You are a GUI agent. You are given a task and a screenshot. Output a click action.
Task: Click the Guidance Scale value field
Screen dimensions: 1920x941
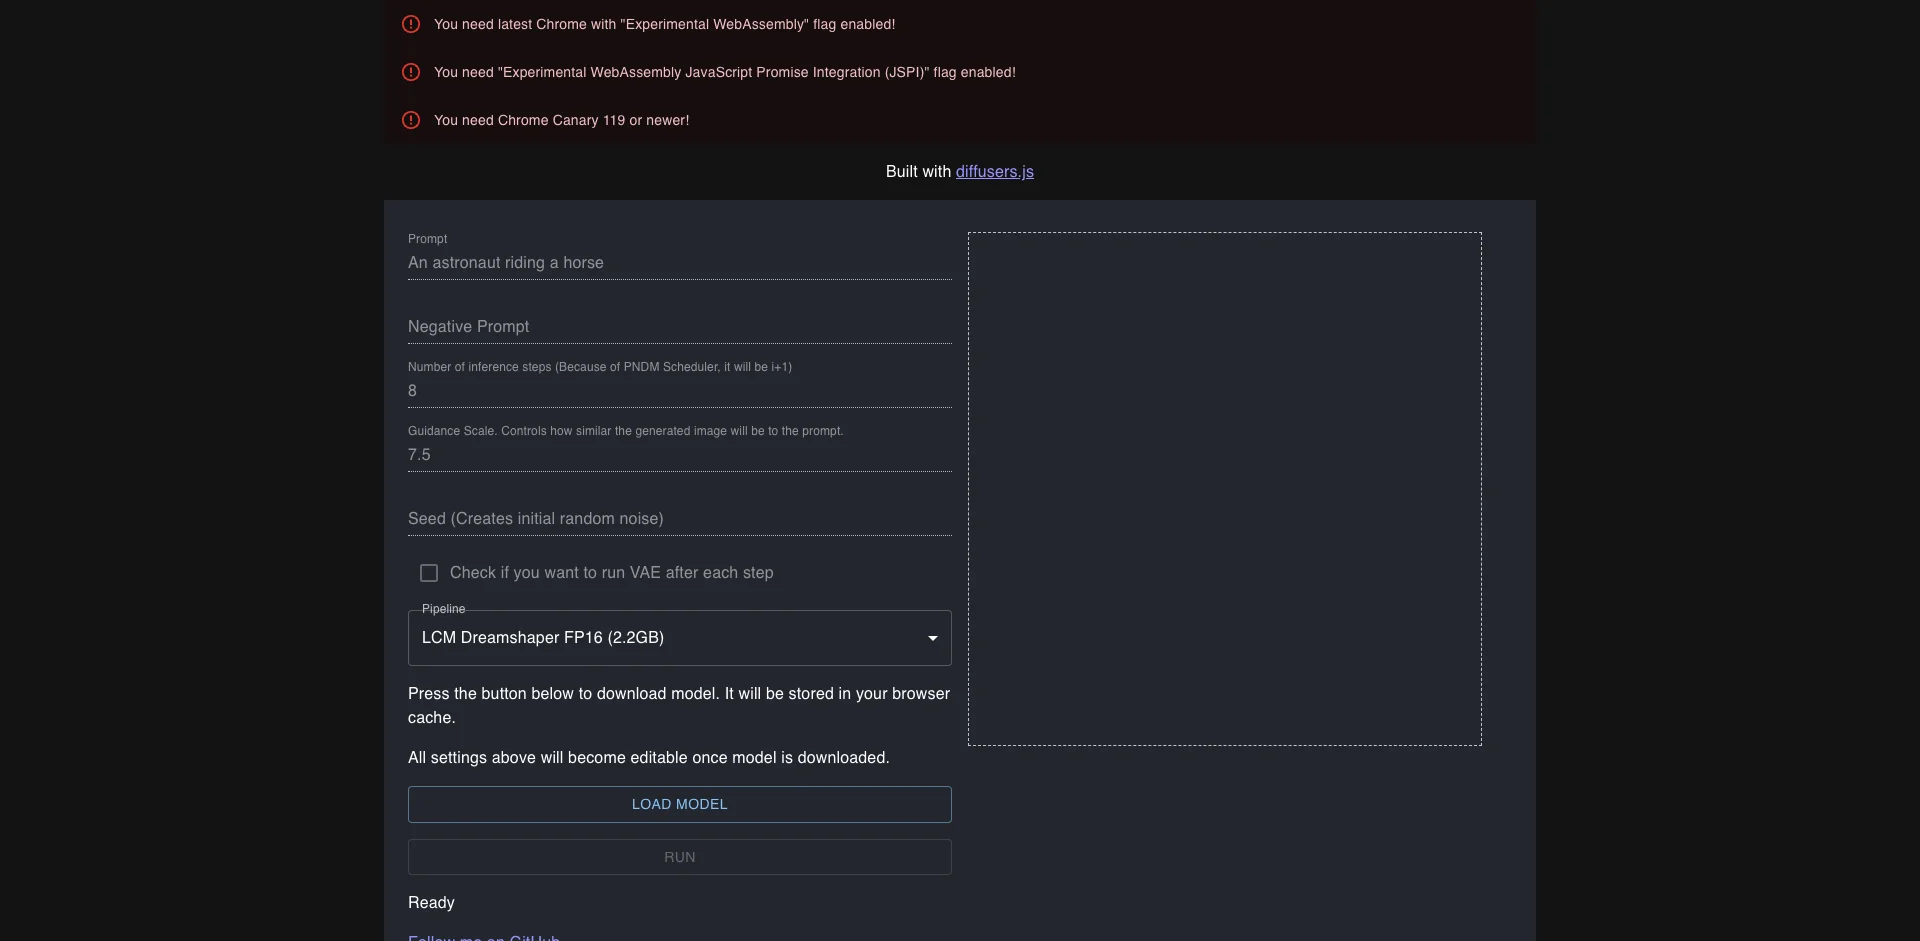coord(679,455)
